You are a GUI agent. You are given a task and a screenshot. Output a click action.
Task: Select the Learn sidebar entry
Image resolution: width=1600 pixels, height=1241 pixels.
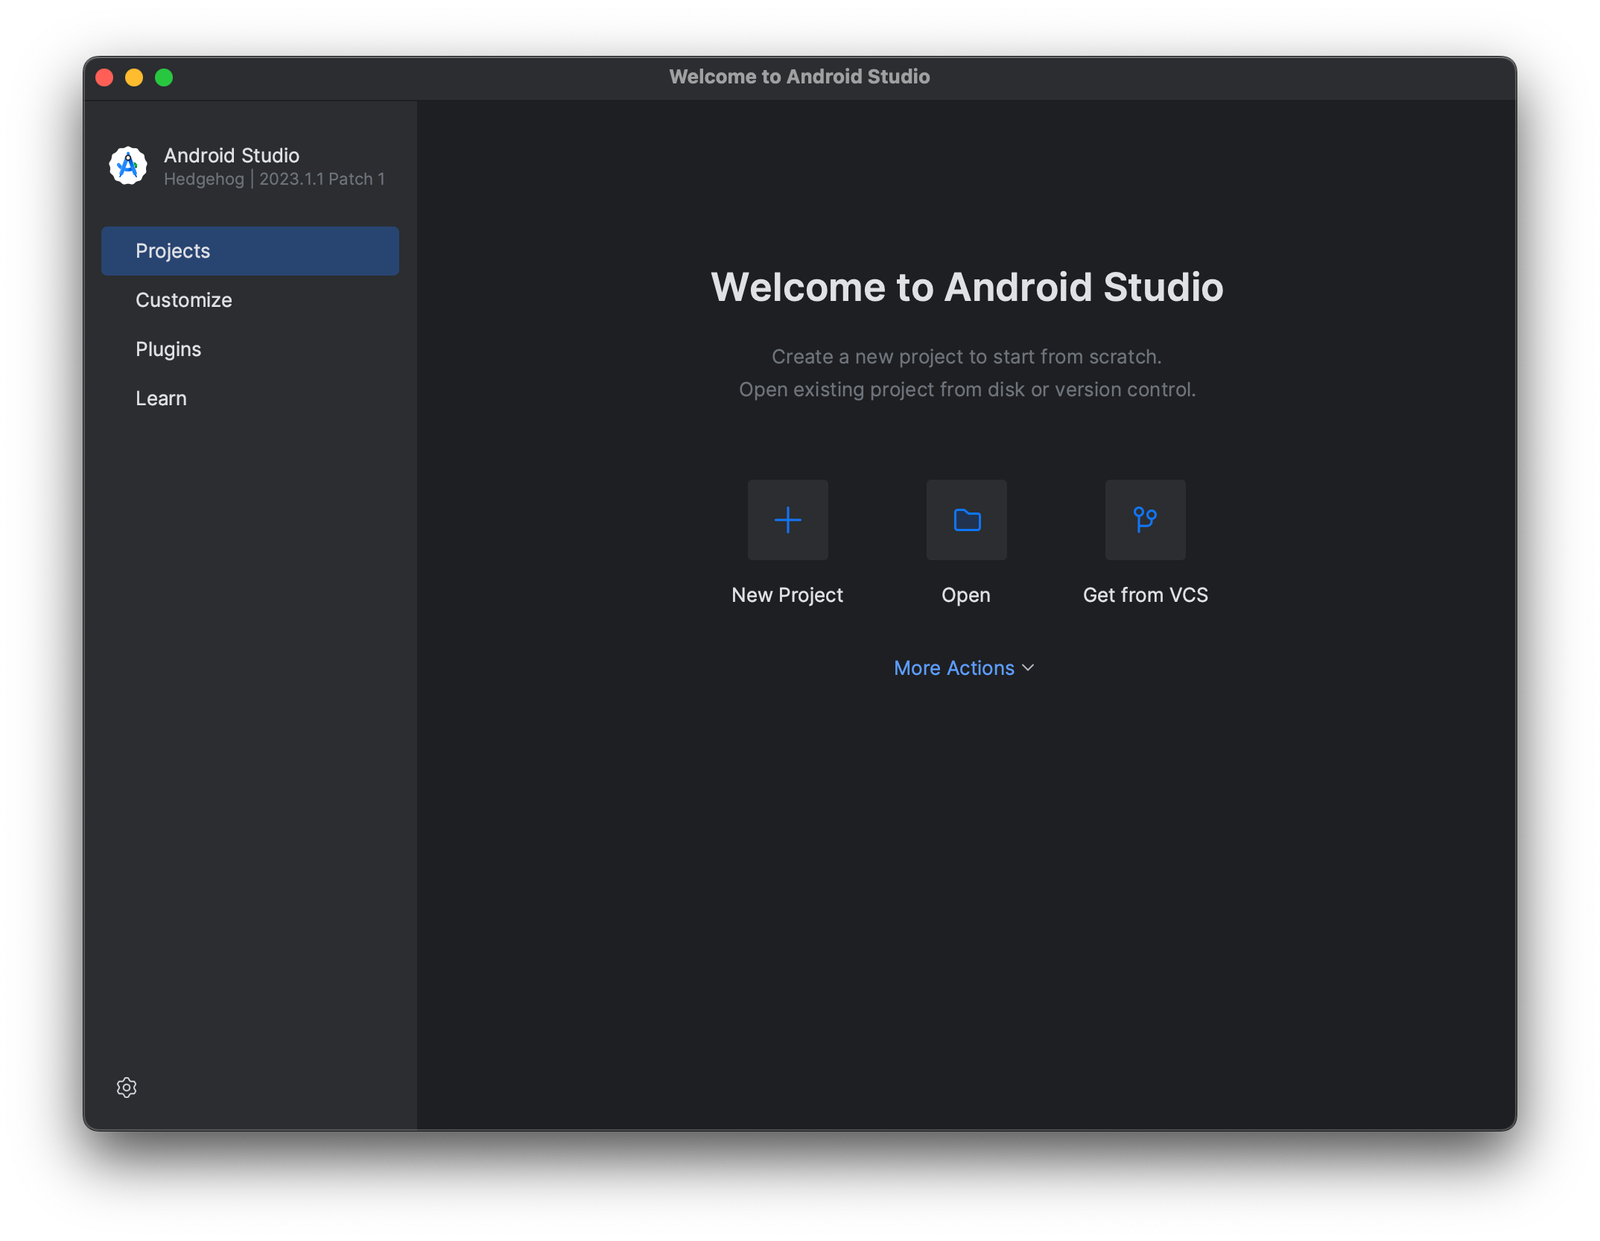[x=161, y=397]
